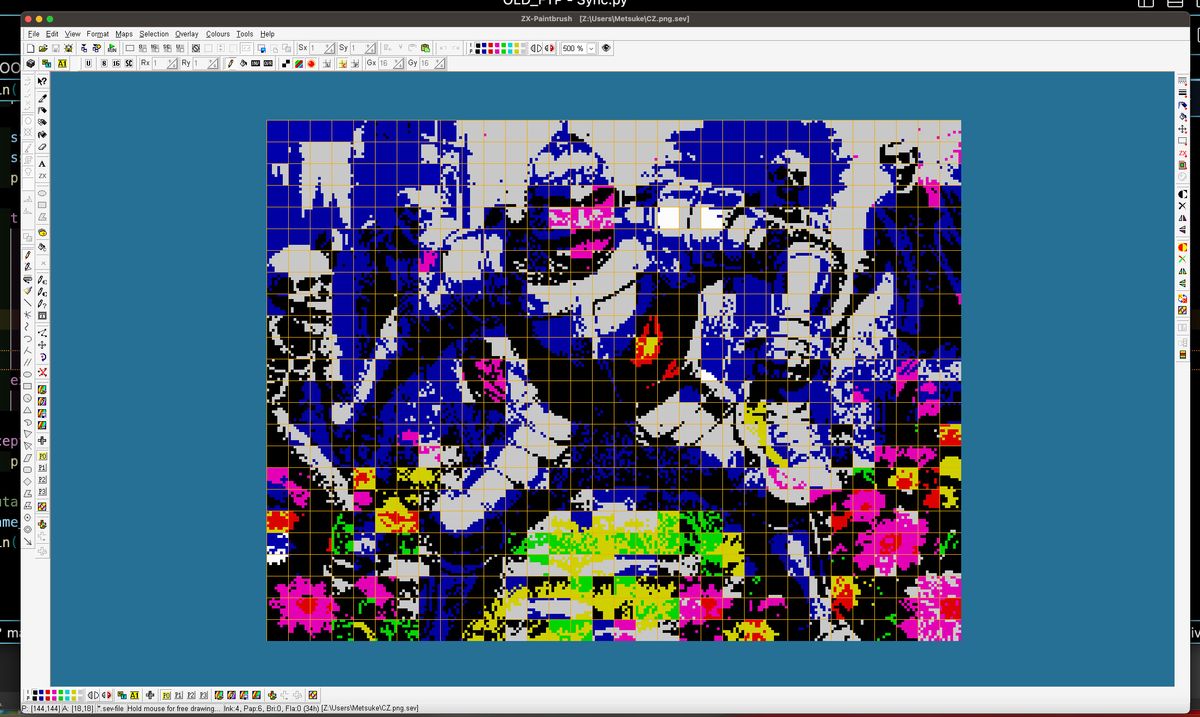Choose the text tool marked A

point(41,164)
